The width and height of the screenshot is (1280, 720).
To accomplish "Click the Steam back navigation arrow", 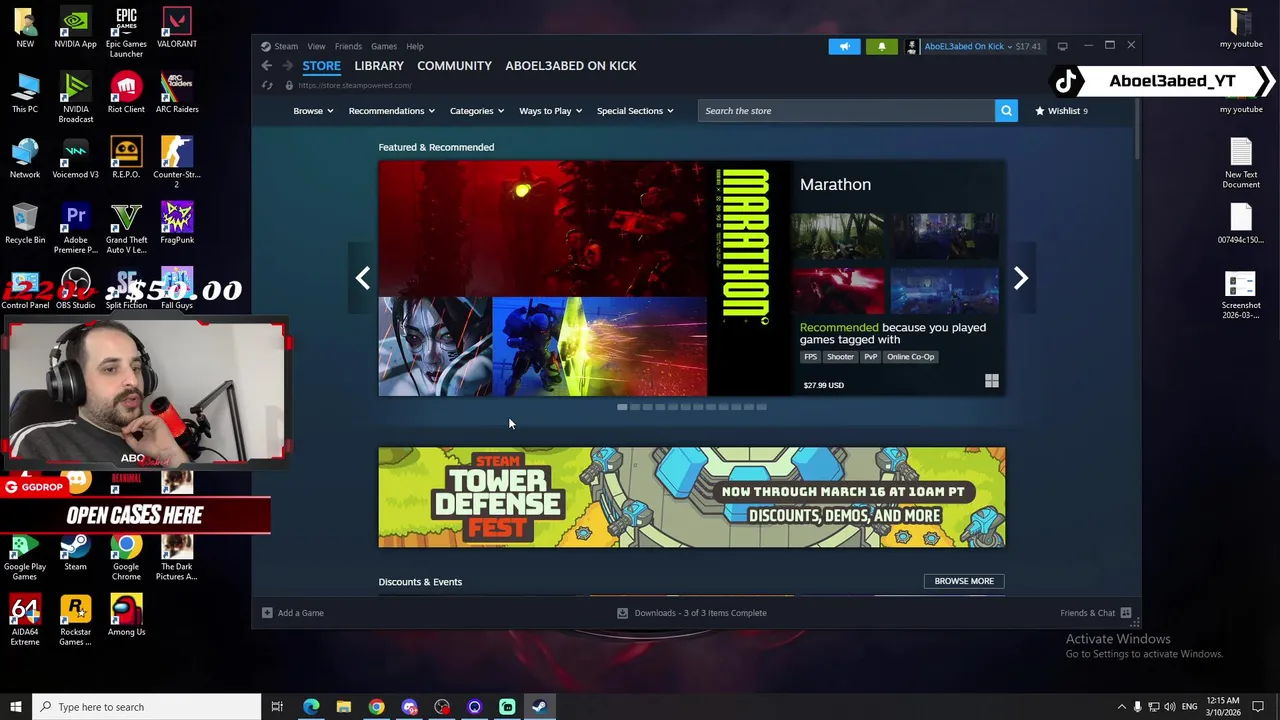I will [x=267, y=66].
